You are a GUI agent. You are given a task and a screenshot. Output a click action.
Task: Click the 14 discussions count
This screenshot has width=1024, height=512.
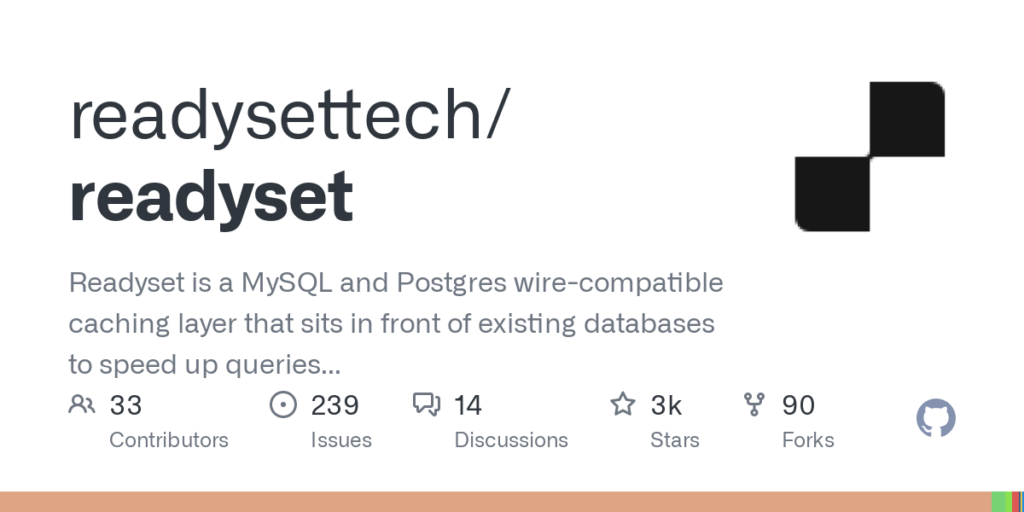click(x=468, y=405)
